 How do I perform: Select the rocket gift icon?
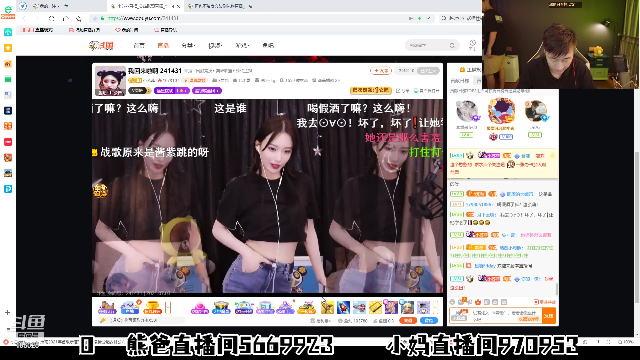pos(343,307)
